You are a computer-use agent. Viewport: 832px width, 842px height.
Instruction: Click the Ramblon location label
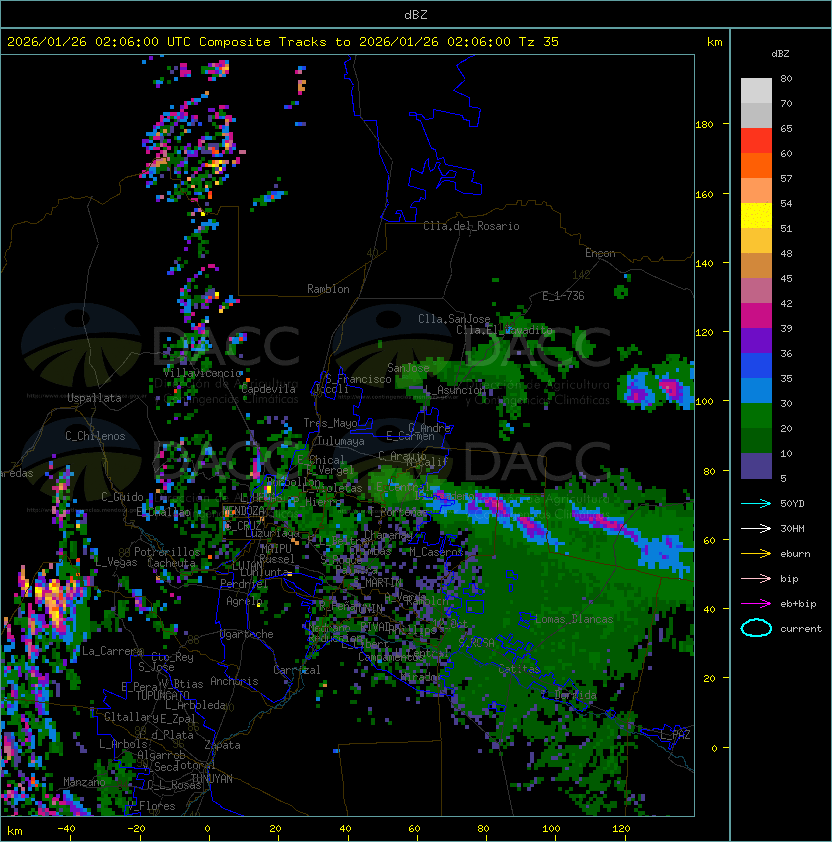coord(328,289)
